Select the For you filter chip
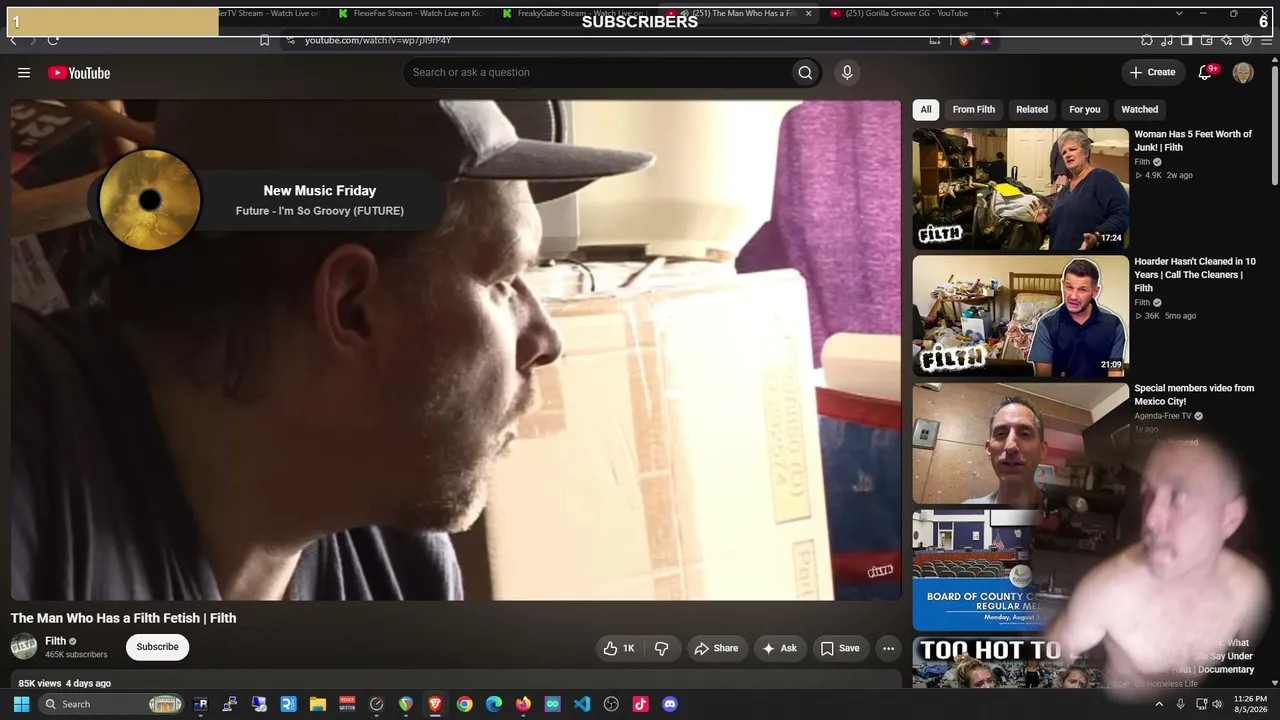 1084,109
